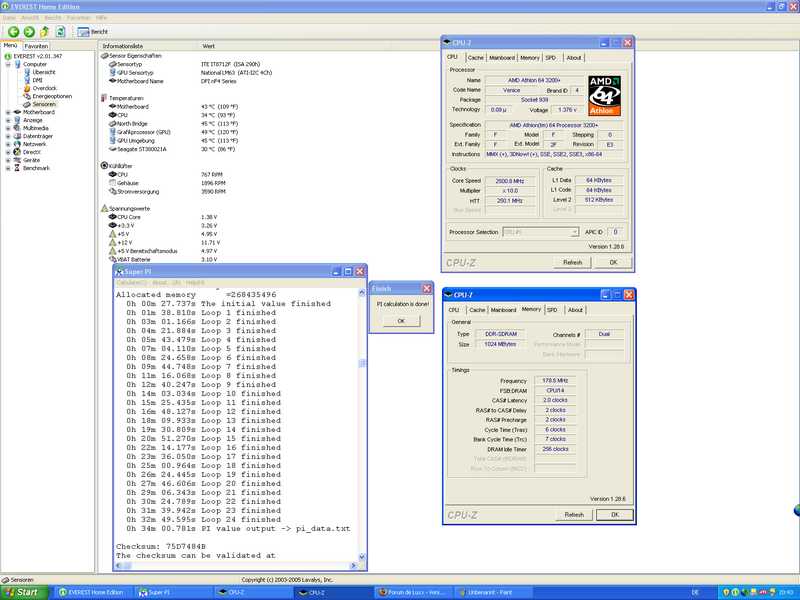Select the Übersicht tree item
The height and width of the screenshot is (600, 800).
coord(40,72)
